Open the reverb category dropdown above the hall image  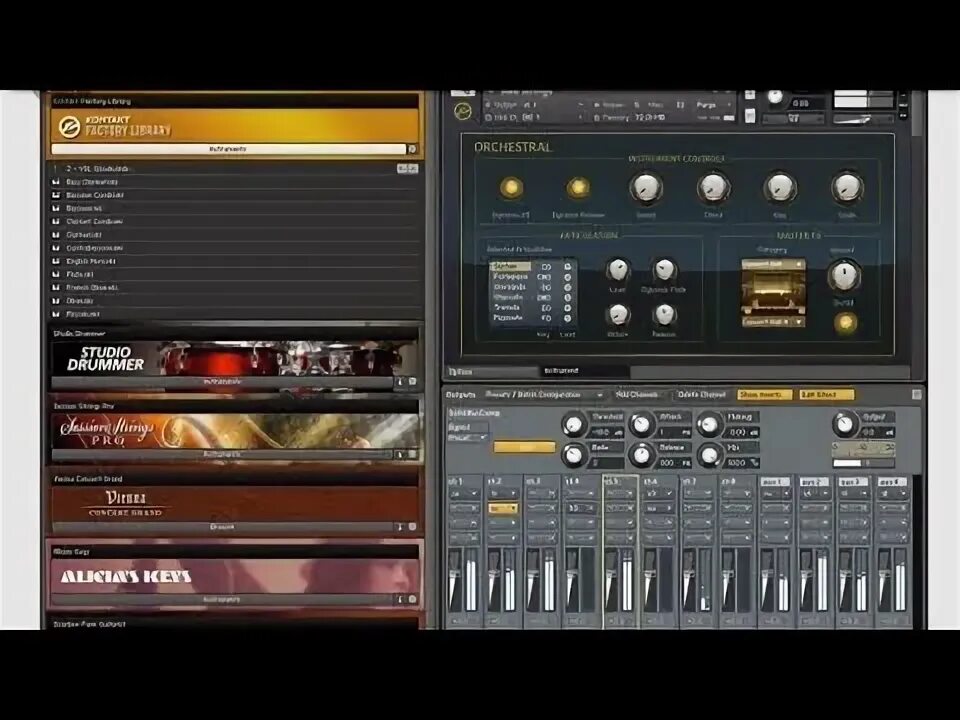(x=773, y=264)
